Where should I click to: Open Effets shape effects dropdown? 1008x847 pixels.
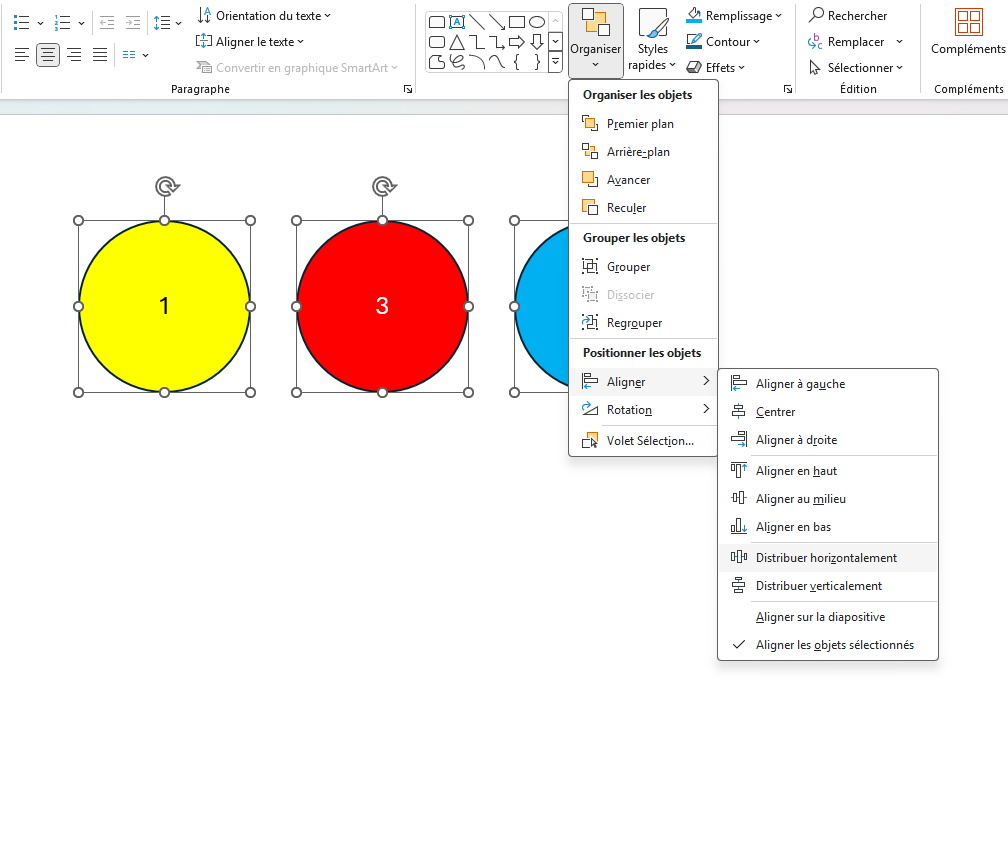(716, 67)
